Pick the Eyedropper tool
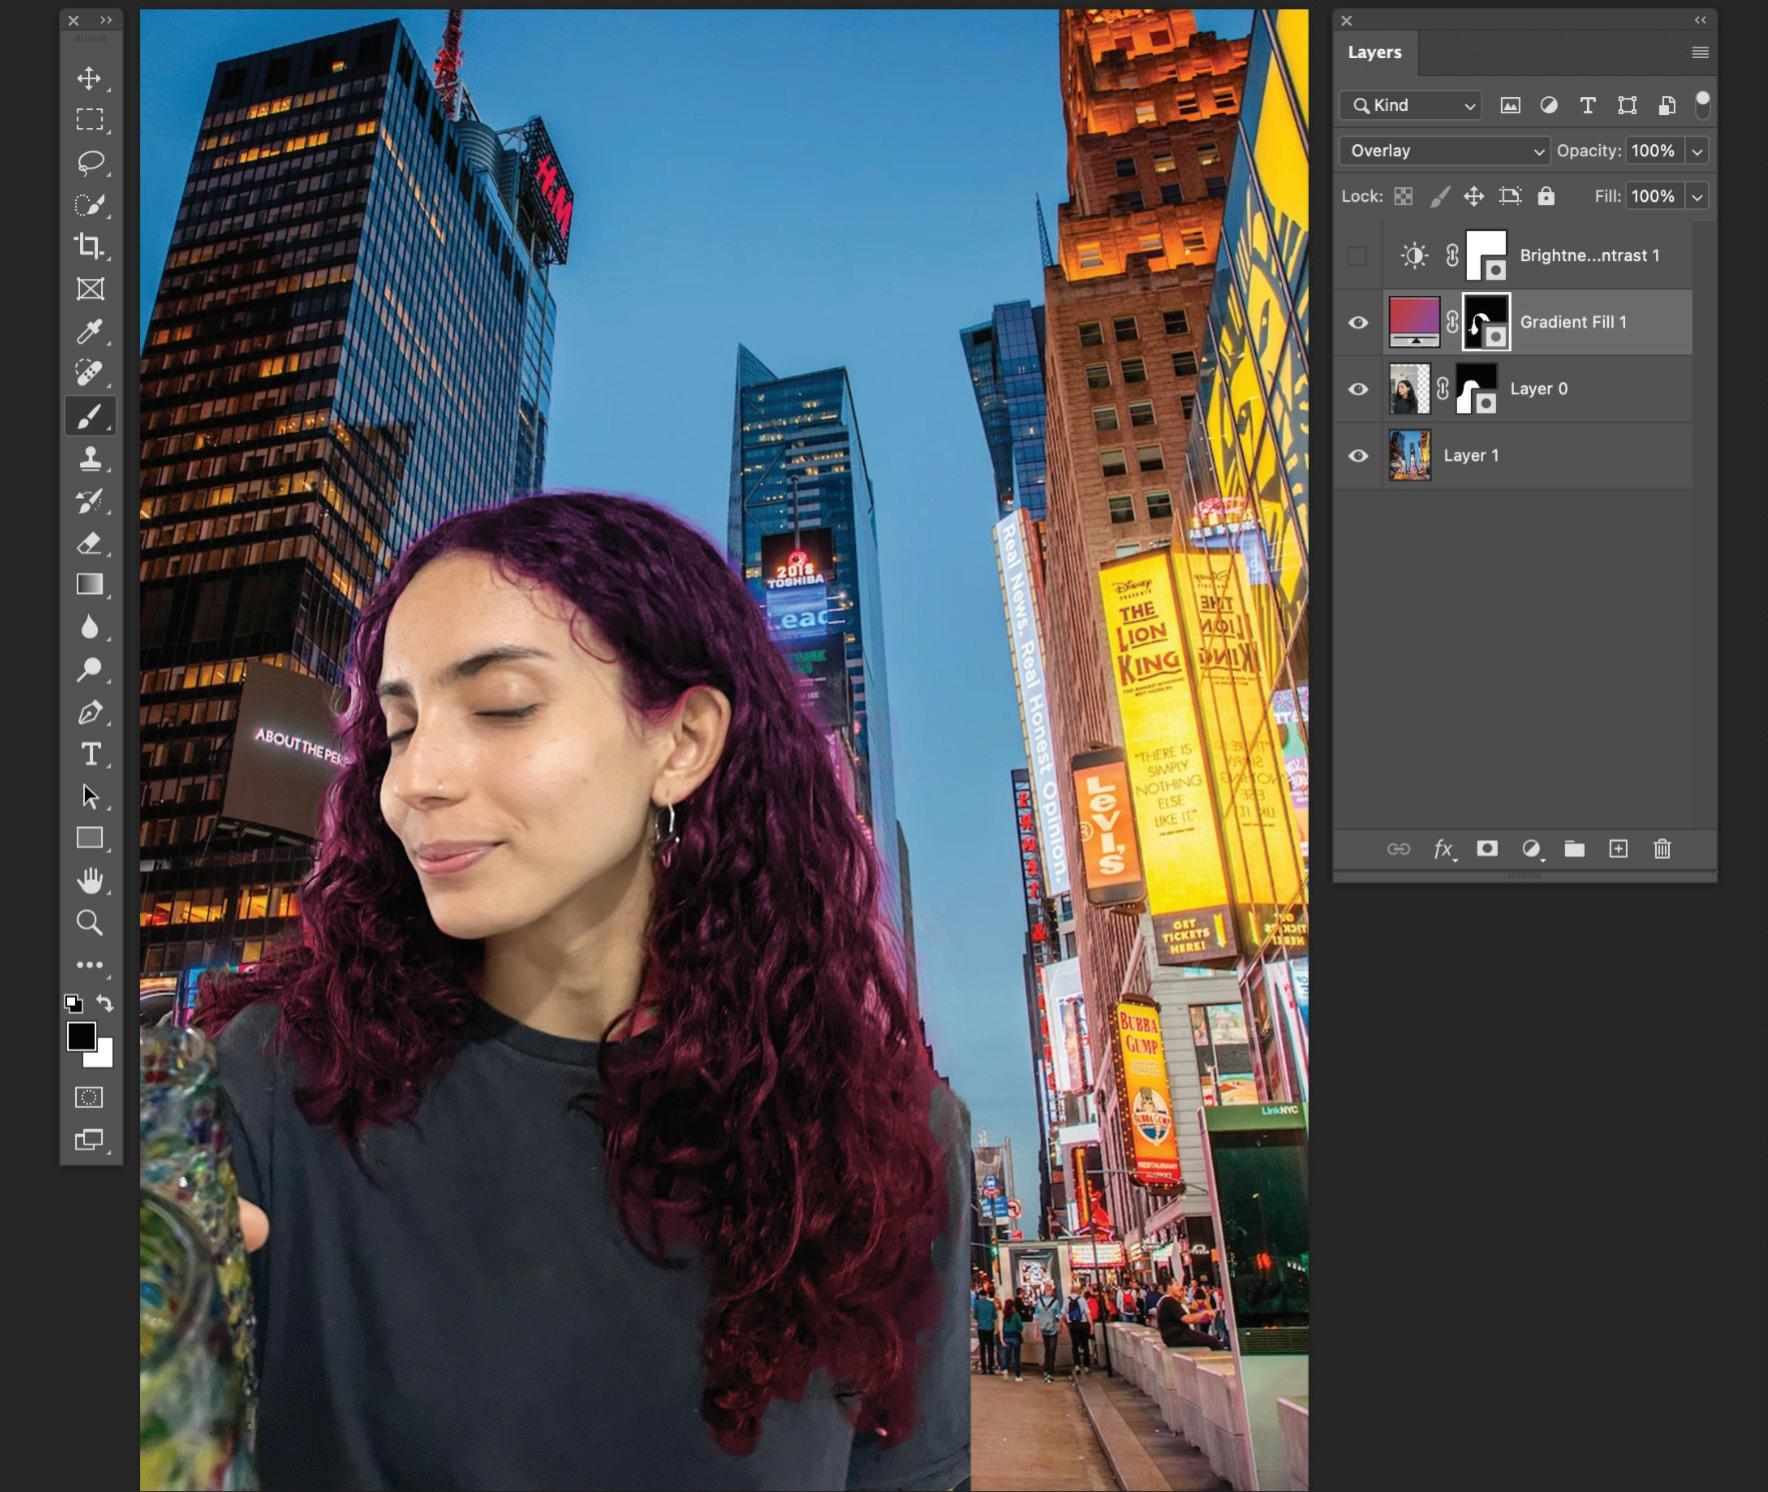This screenshot has height=1492, width=1768. pyautogui.click(x=89, y=331)
